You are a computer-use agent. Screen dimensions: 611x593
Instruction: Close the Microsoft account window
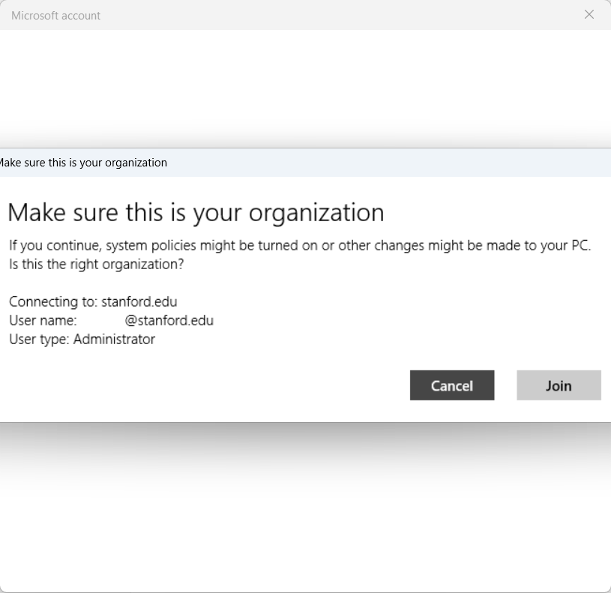tap(589, 15)
